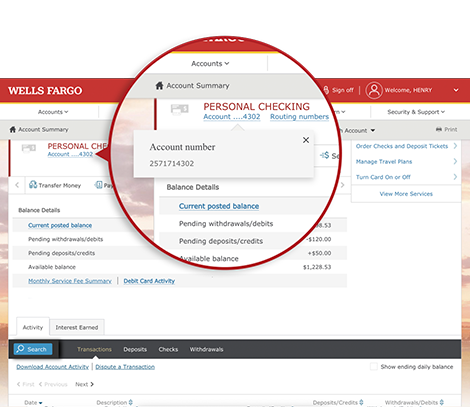Open Monthly Service Fee Summary link

click(x=70, y=281)
